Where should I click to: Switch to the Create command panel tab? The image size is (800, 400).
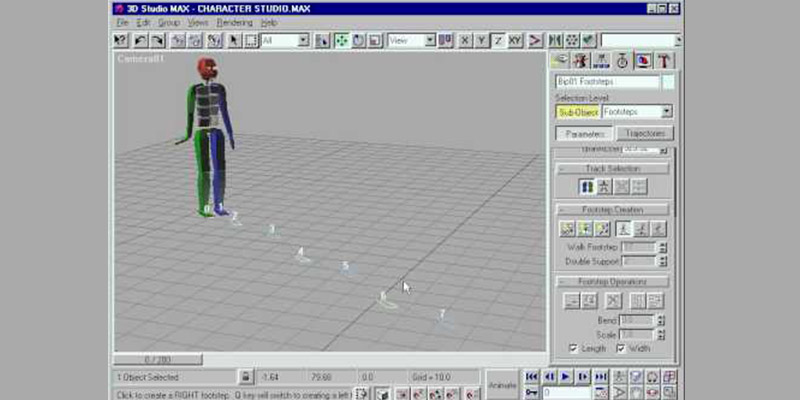coord(559,60)
